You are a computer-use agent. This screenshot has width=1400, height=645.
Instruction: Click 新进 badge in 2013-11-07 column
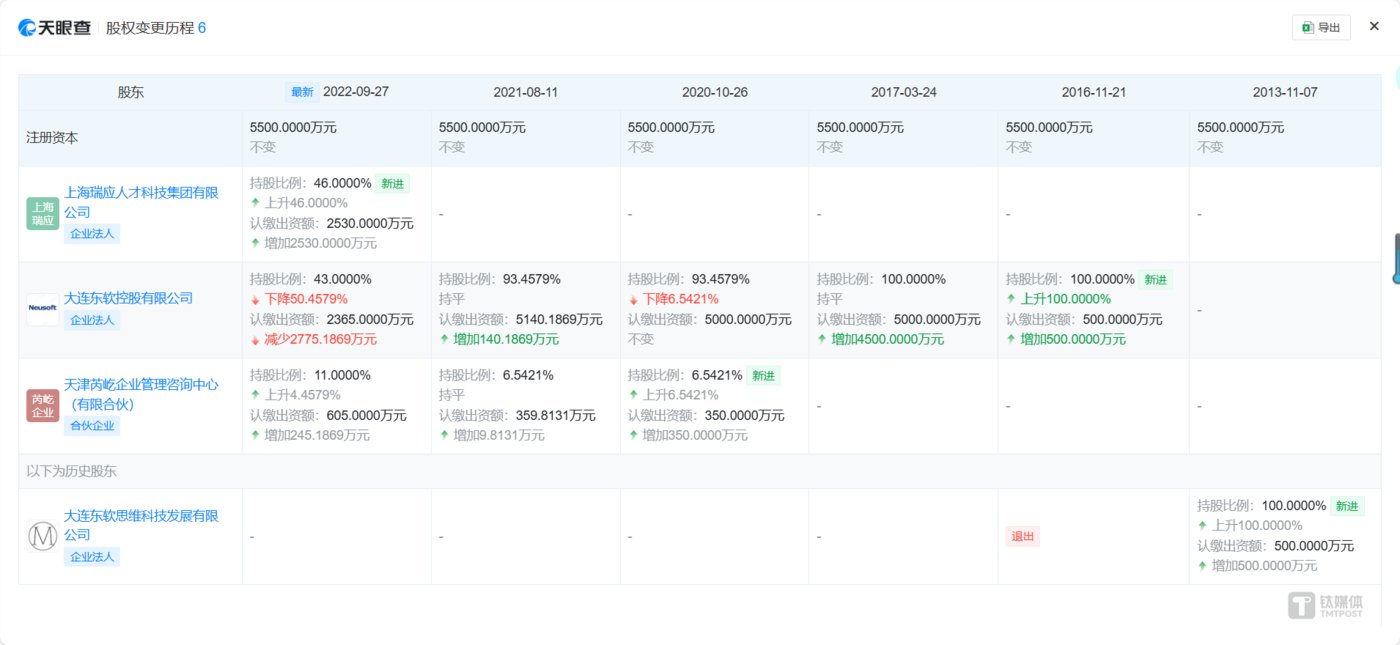pyautogui.click(x=1348, y=506)
